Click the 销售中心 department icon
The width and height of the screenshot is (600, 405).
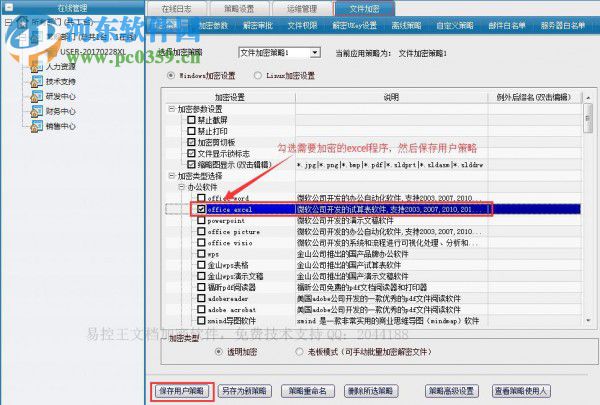36,126
